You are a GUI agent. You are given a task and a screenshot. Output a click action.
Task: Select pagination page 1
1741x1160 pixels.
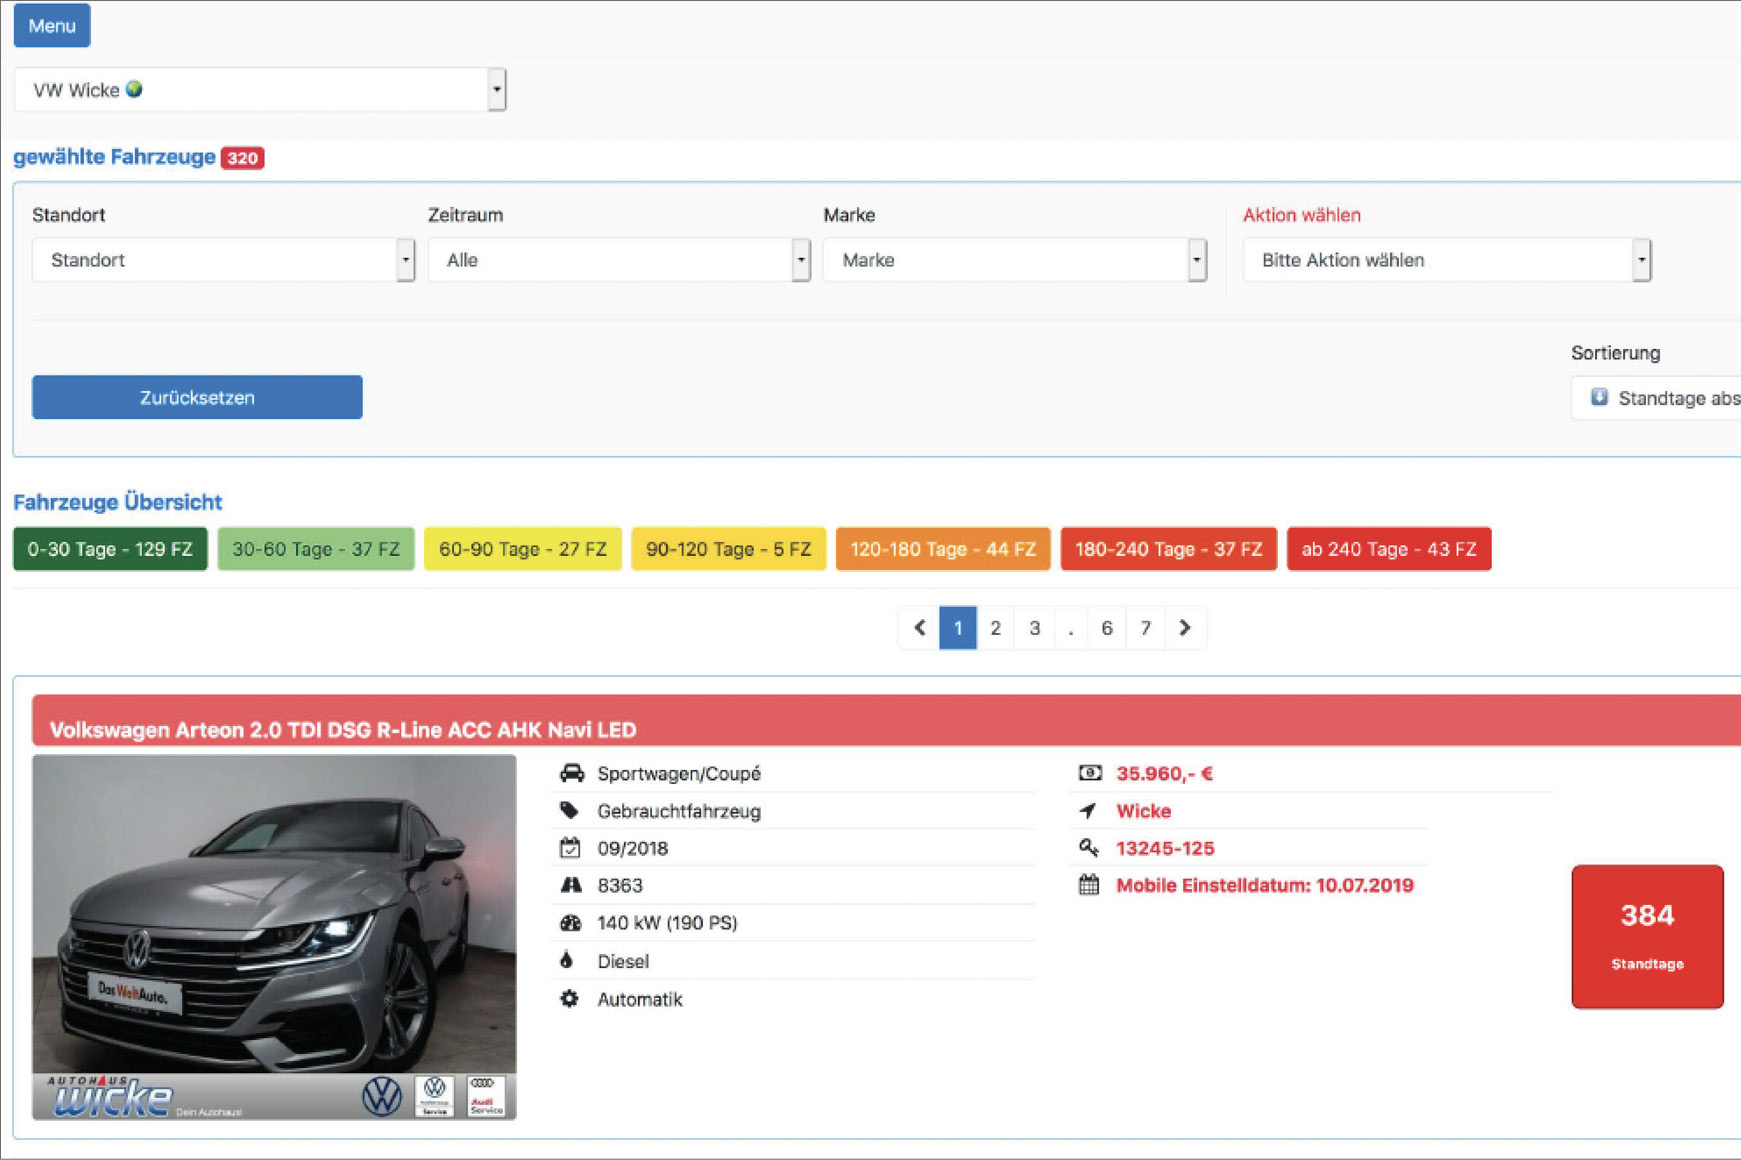pos(958,628)
